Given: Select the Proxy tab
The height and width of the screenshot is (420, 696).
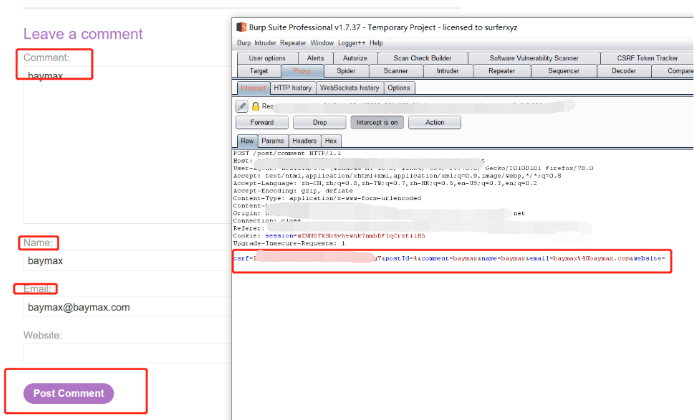Looking at the screenshot, I should [x=302, y=71].
